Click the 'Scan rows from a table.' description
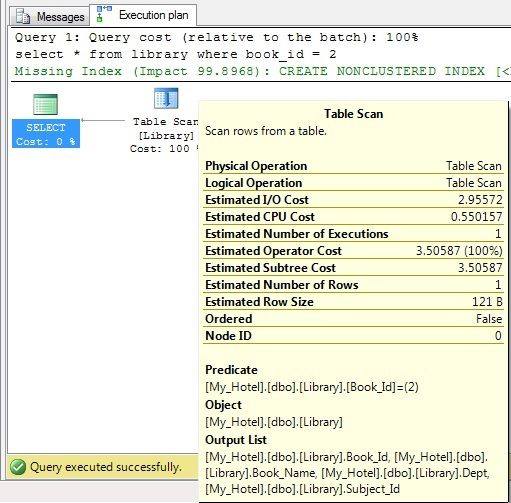511x503 pixels. point(266,131)
